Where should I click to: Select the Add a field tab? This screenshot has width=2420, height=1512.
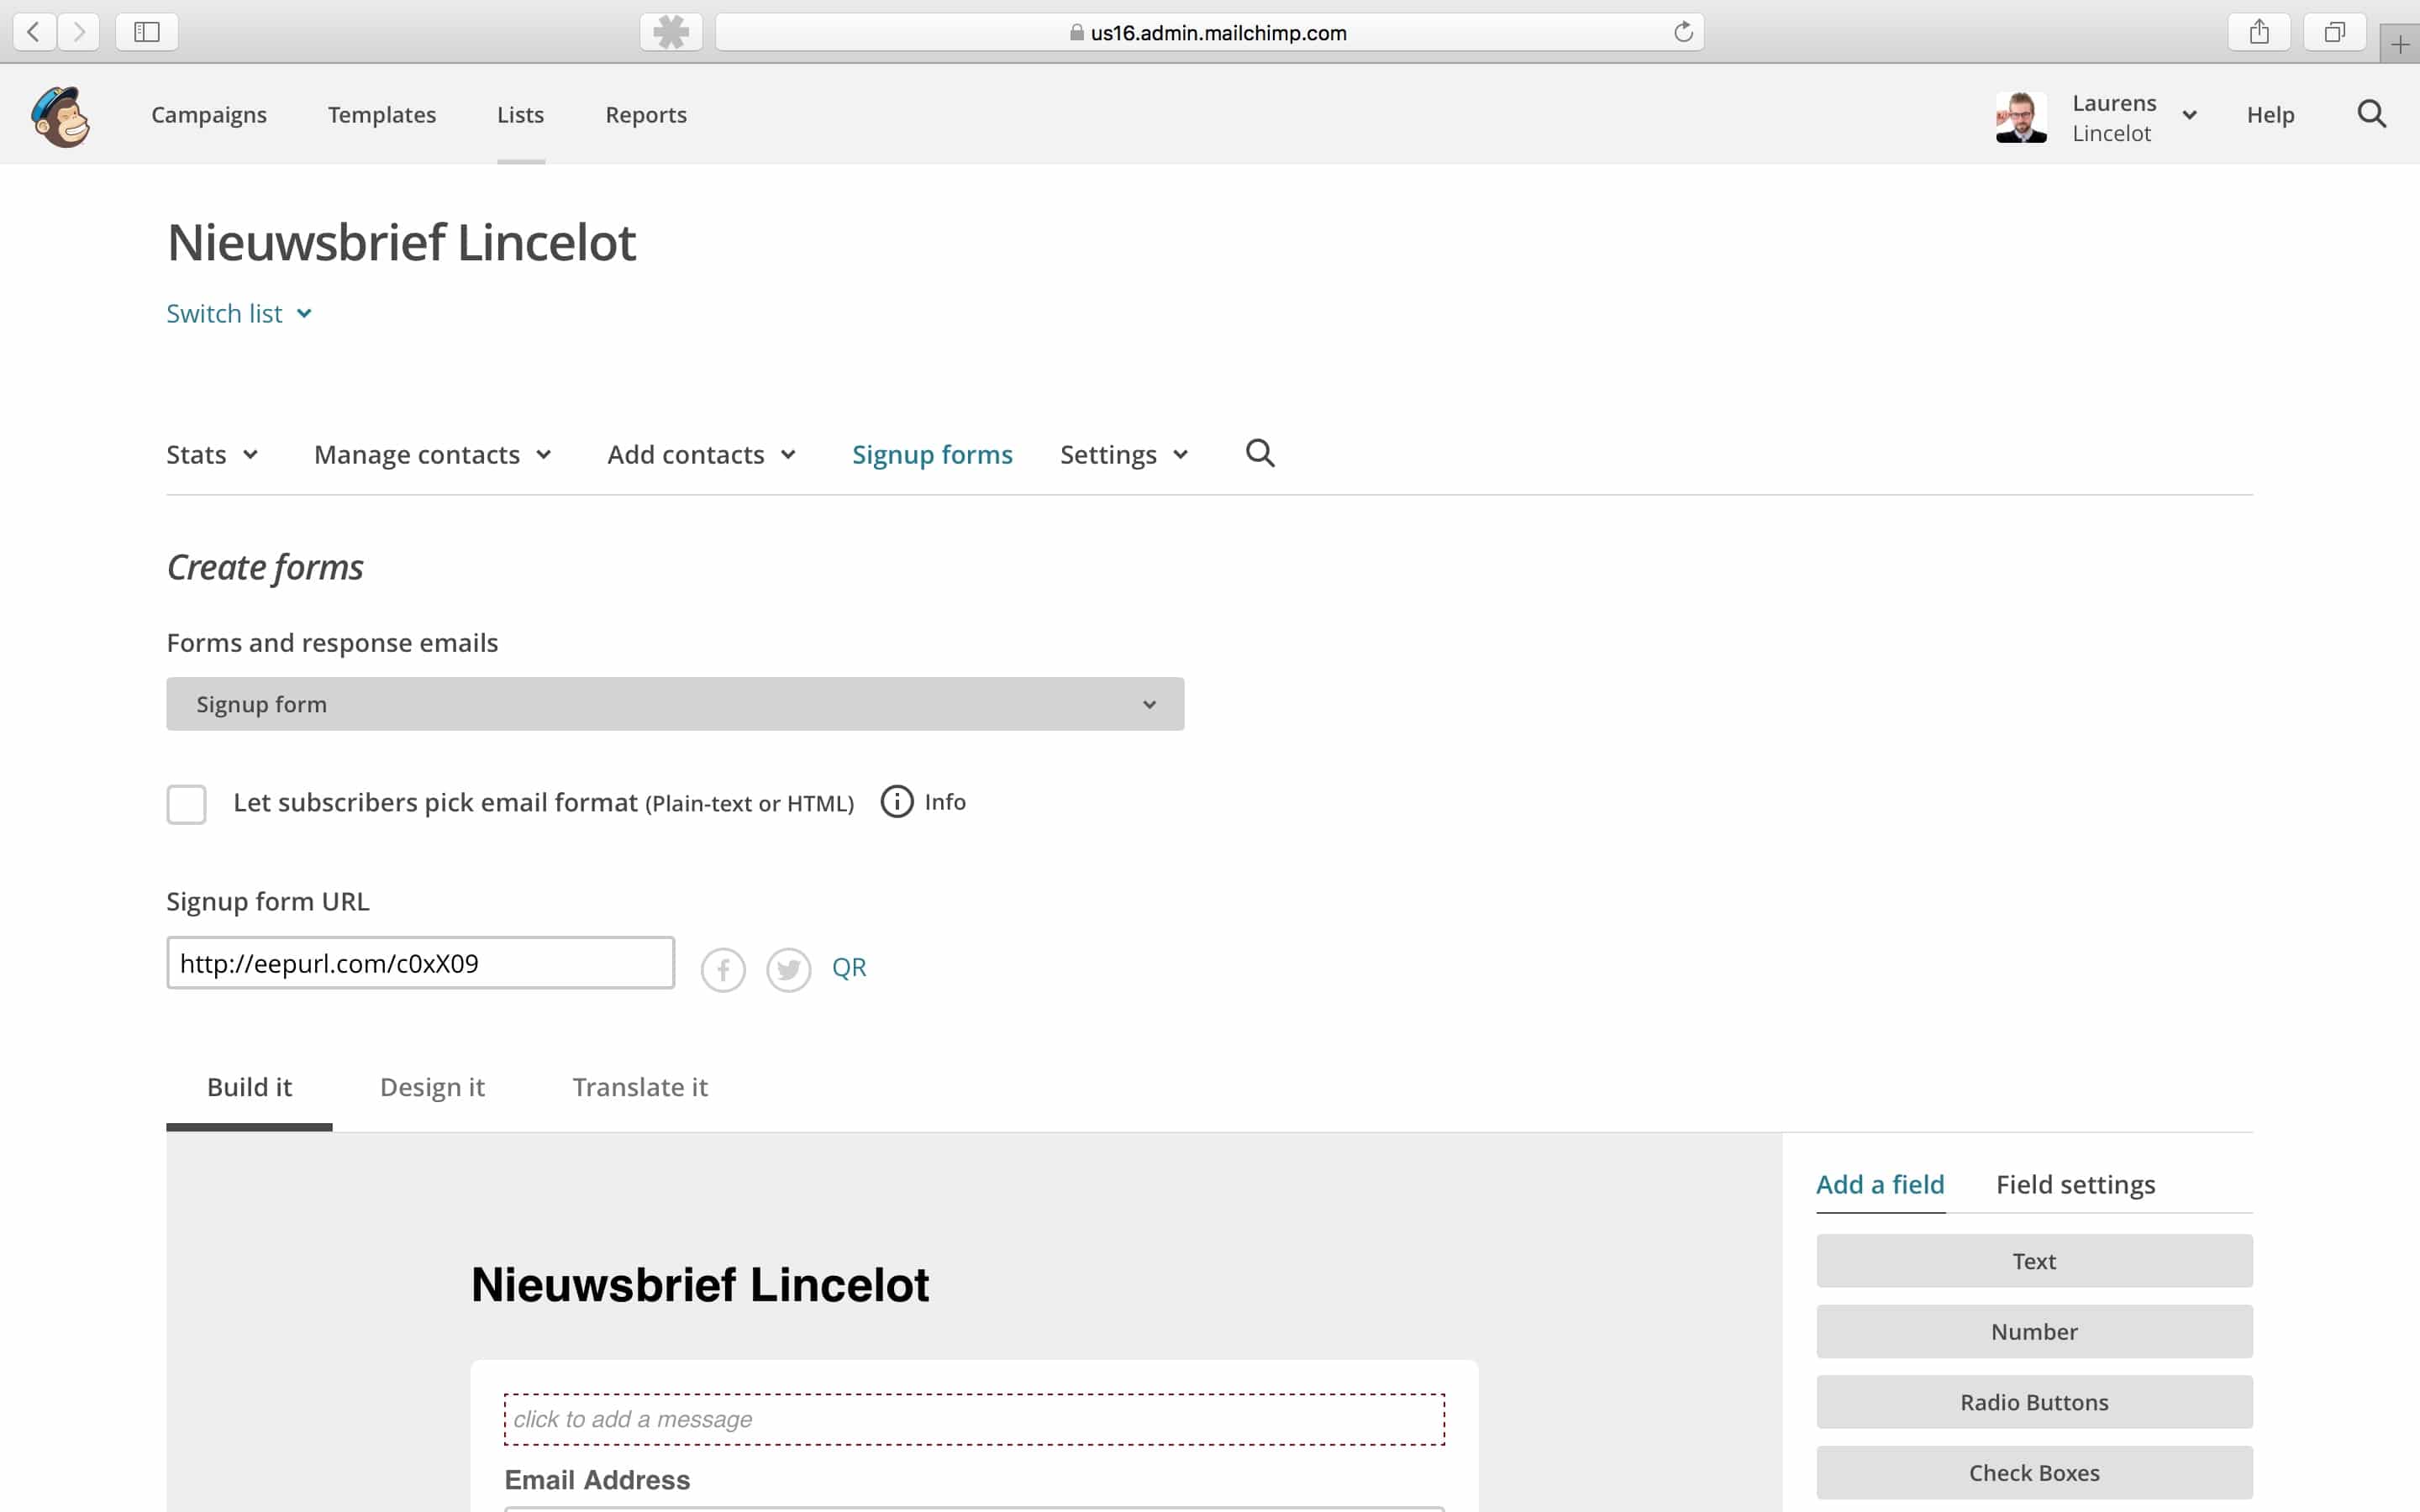(x=1880, y=1185)
